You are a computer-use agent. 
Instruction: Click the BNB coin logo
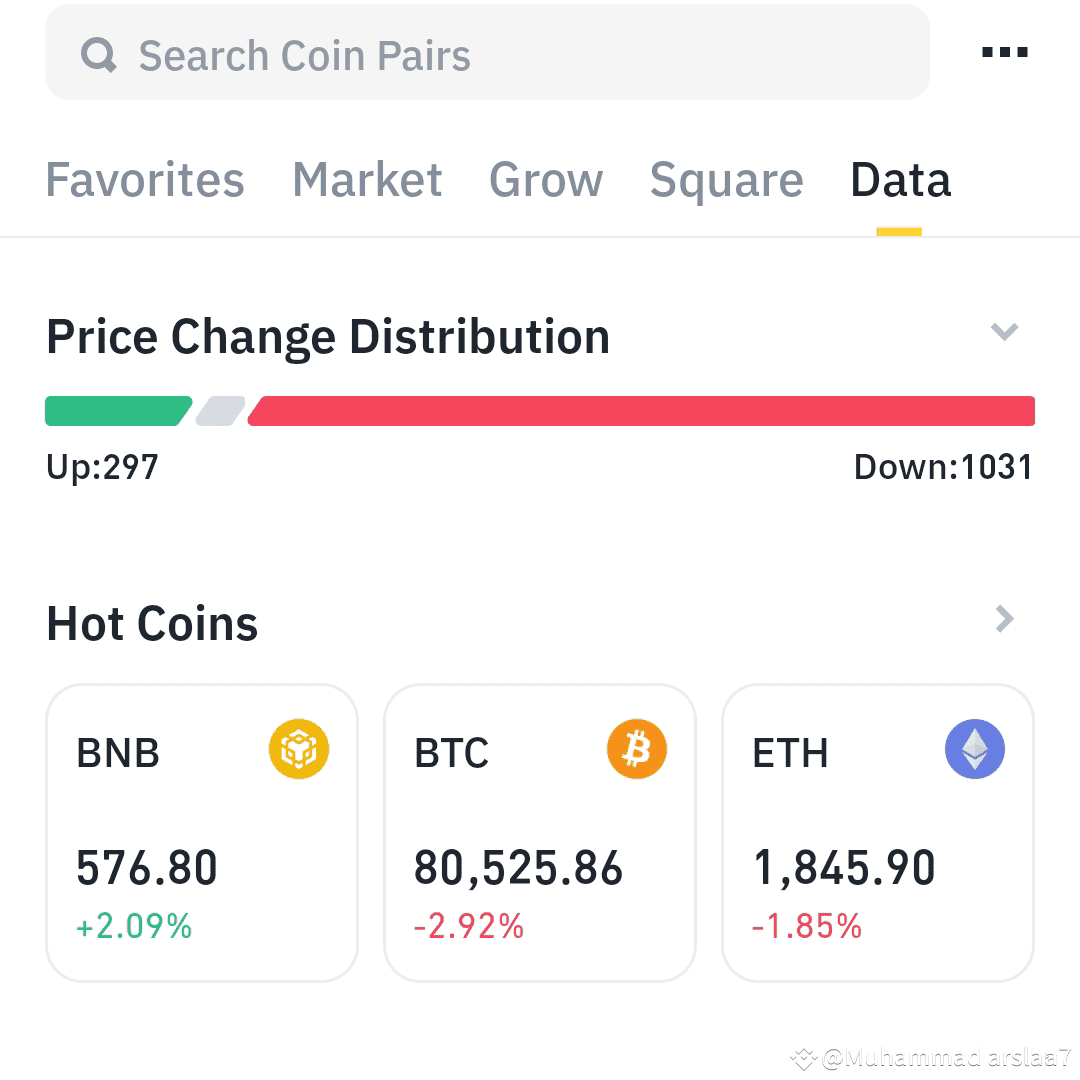(x=299, y=749)
